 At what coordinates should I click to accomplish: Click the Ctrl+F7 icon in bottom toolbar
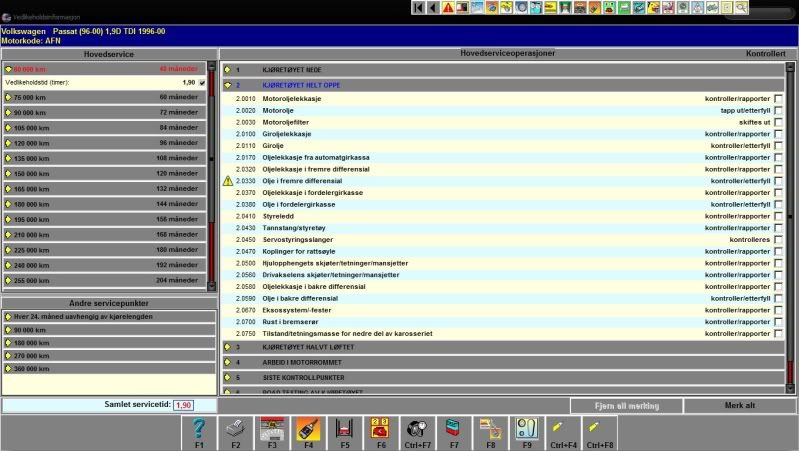[418, 429]
